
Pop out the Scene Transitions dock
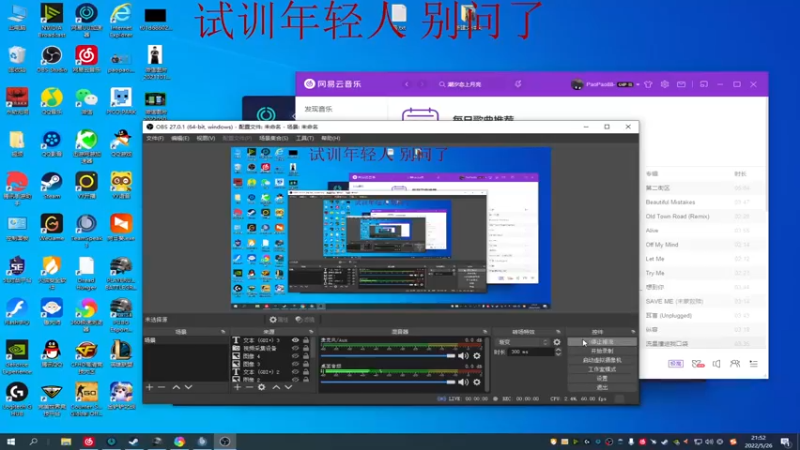(x=558, y=332)
